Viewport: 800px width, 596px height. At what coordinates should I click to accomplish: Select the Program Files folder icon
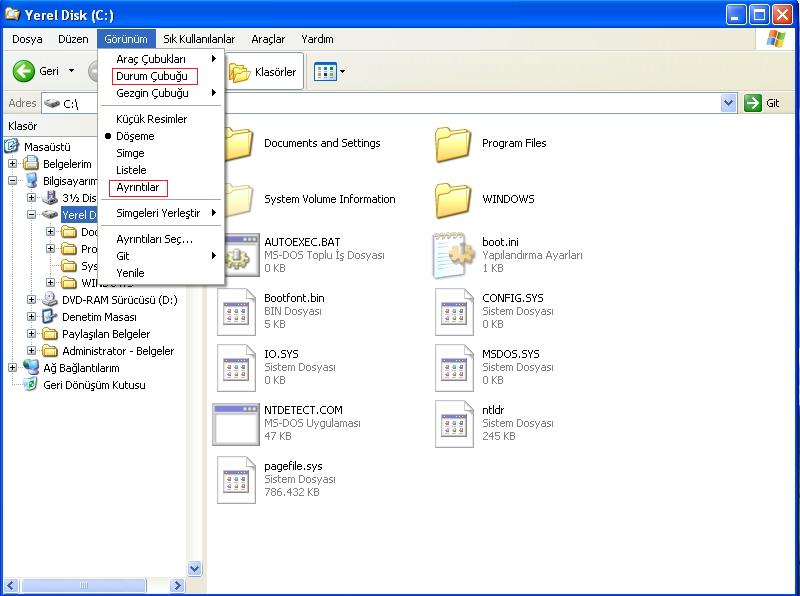[x=453, y=144]
